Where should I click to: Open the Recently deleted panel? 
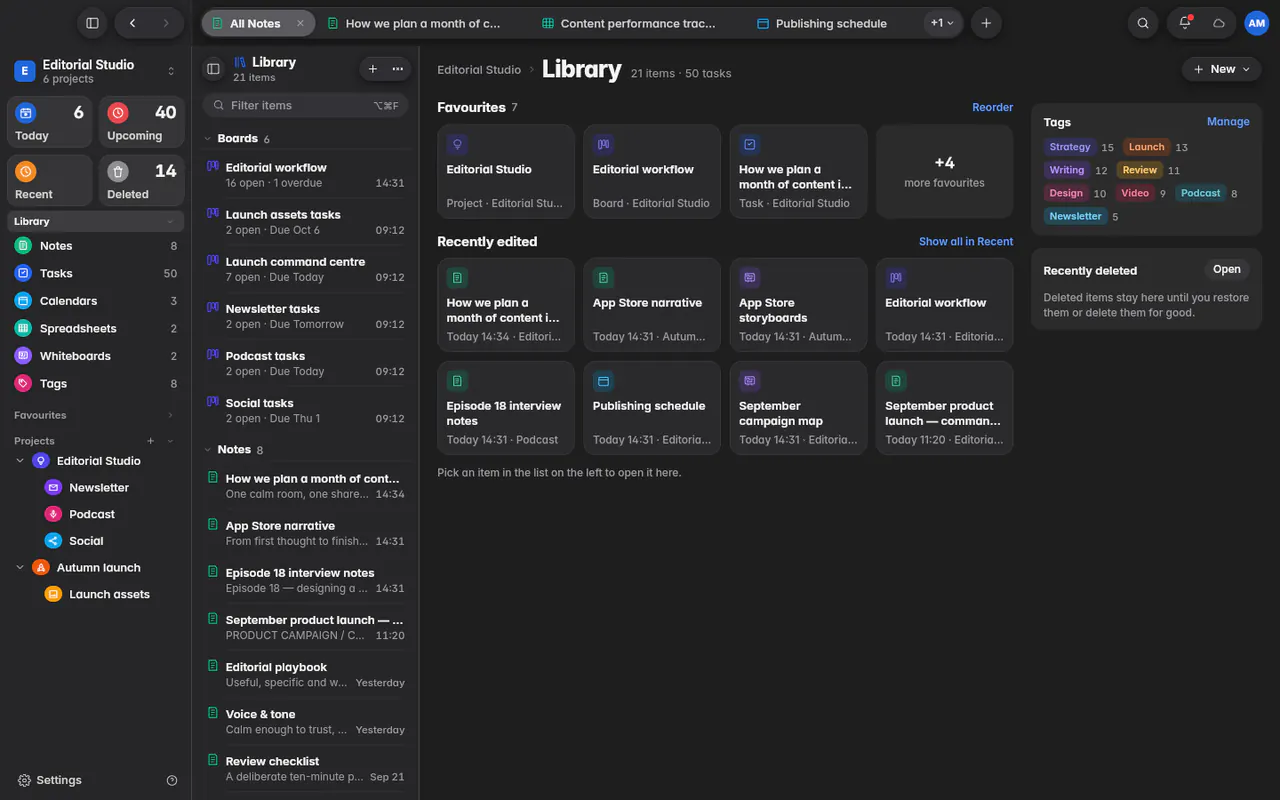[1227, 270]
